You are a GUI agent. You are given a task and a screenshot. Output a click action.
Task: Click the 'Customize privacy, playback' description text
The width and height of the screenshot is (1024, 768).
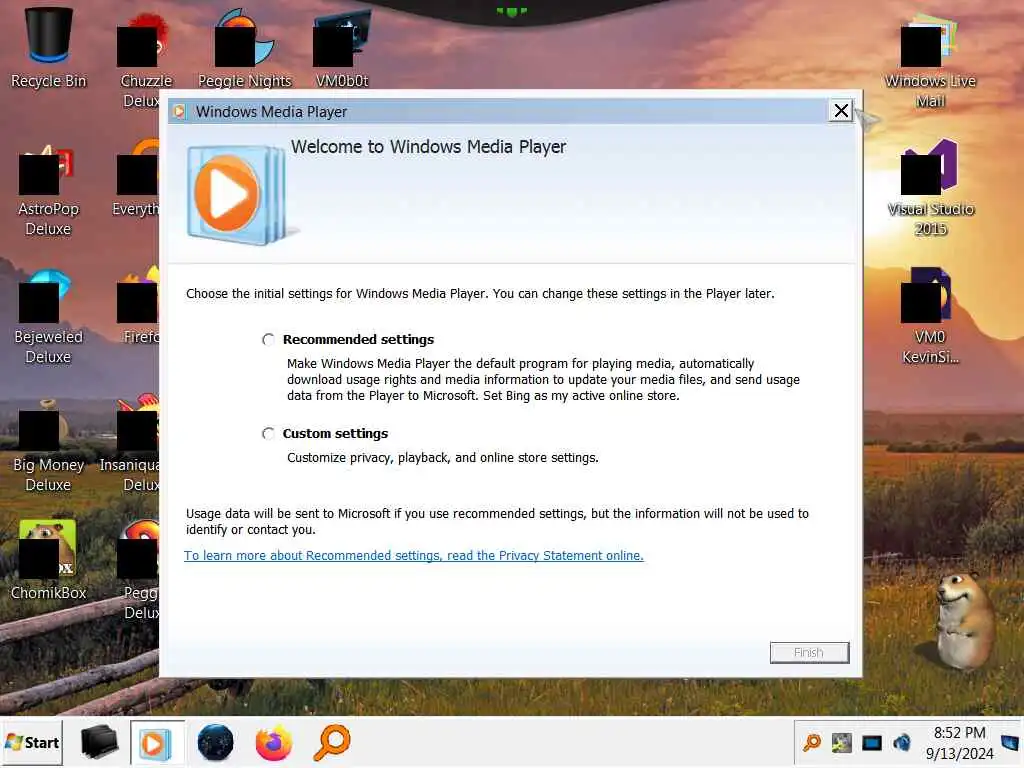tap(443, 458)
